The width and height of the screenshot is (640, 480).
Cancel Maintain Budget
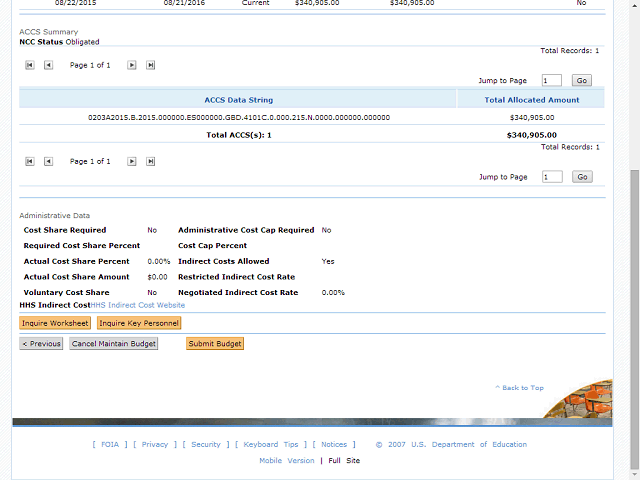tap(113, 344)
